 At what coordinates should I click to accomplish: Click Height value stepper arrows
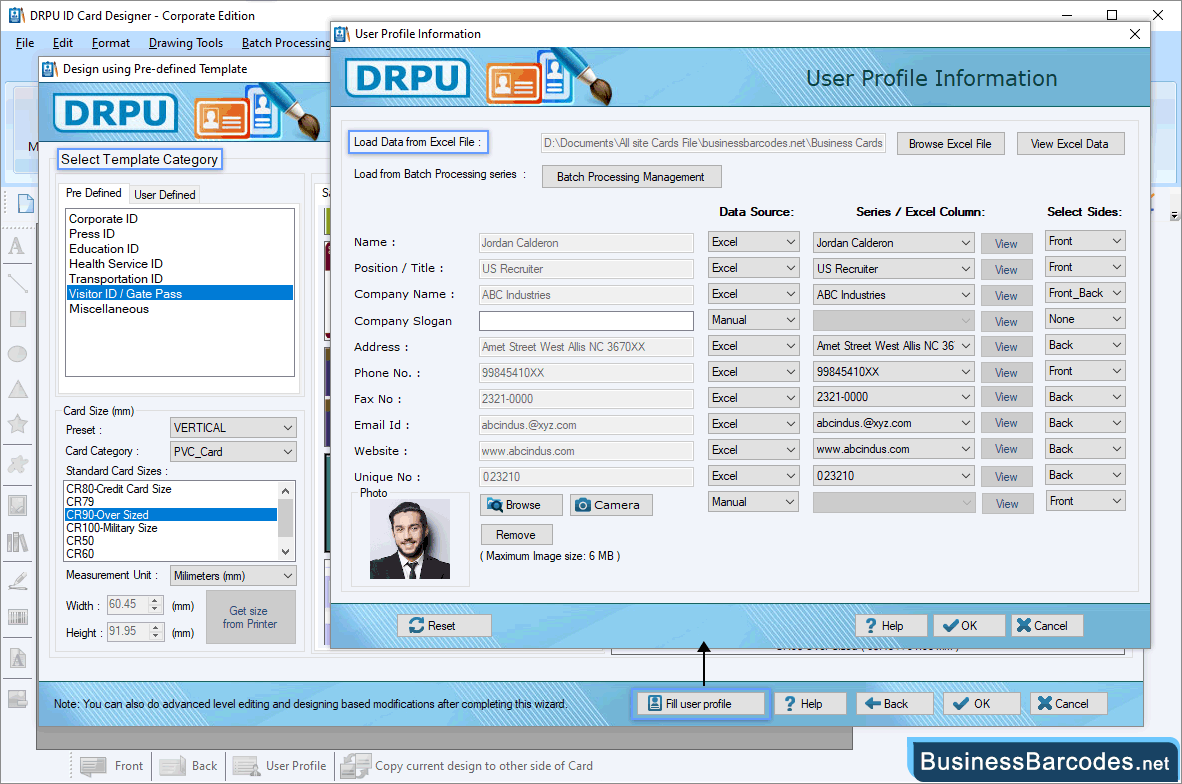[x=155, y=632]
